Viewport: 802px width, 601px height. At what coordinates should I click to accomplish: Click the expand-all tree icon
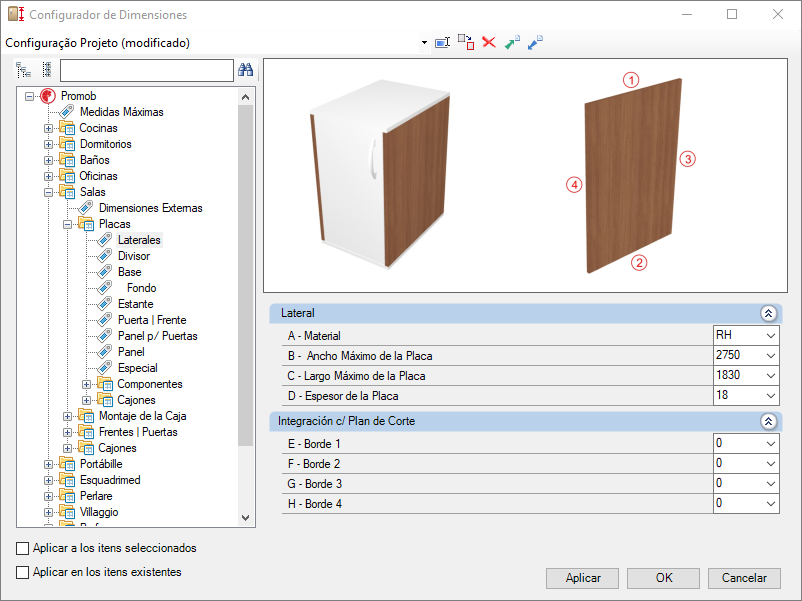[24, 70]
